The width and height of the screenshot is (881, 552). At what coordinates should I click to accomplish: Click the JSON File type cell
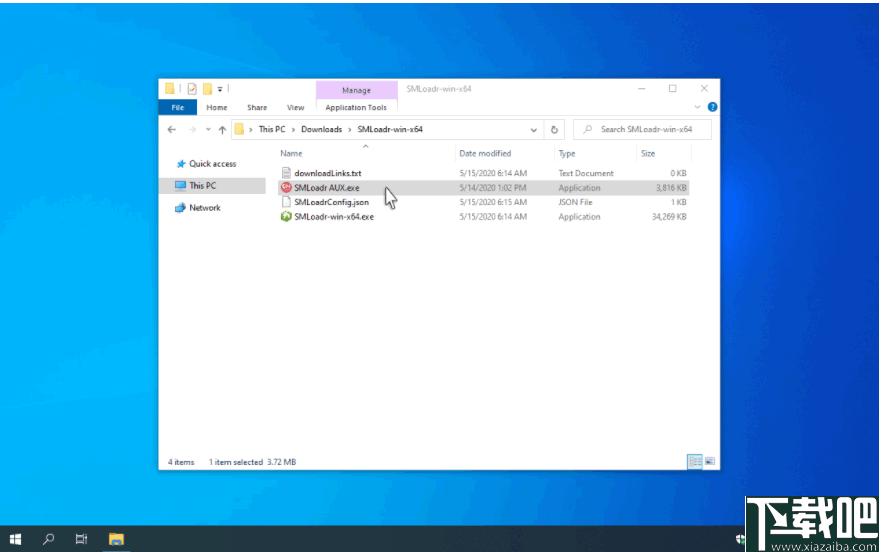point(575,202)
